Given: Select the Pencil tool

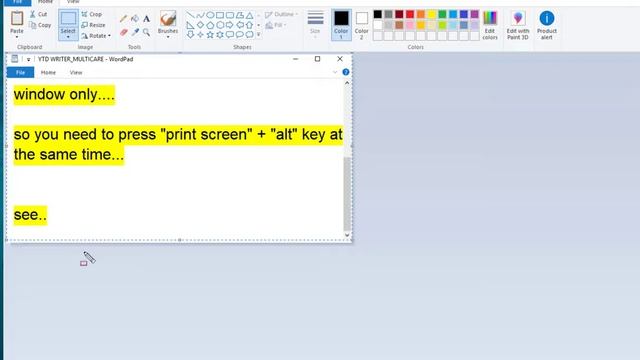Looking at the screenshot, I should point(123,18).
